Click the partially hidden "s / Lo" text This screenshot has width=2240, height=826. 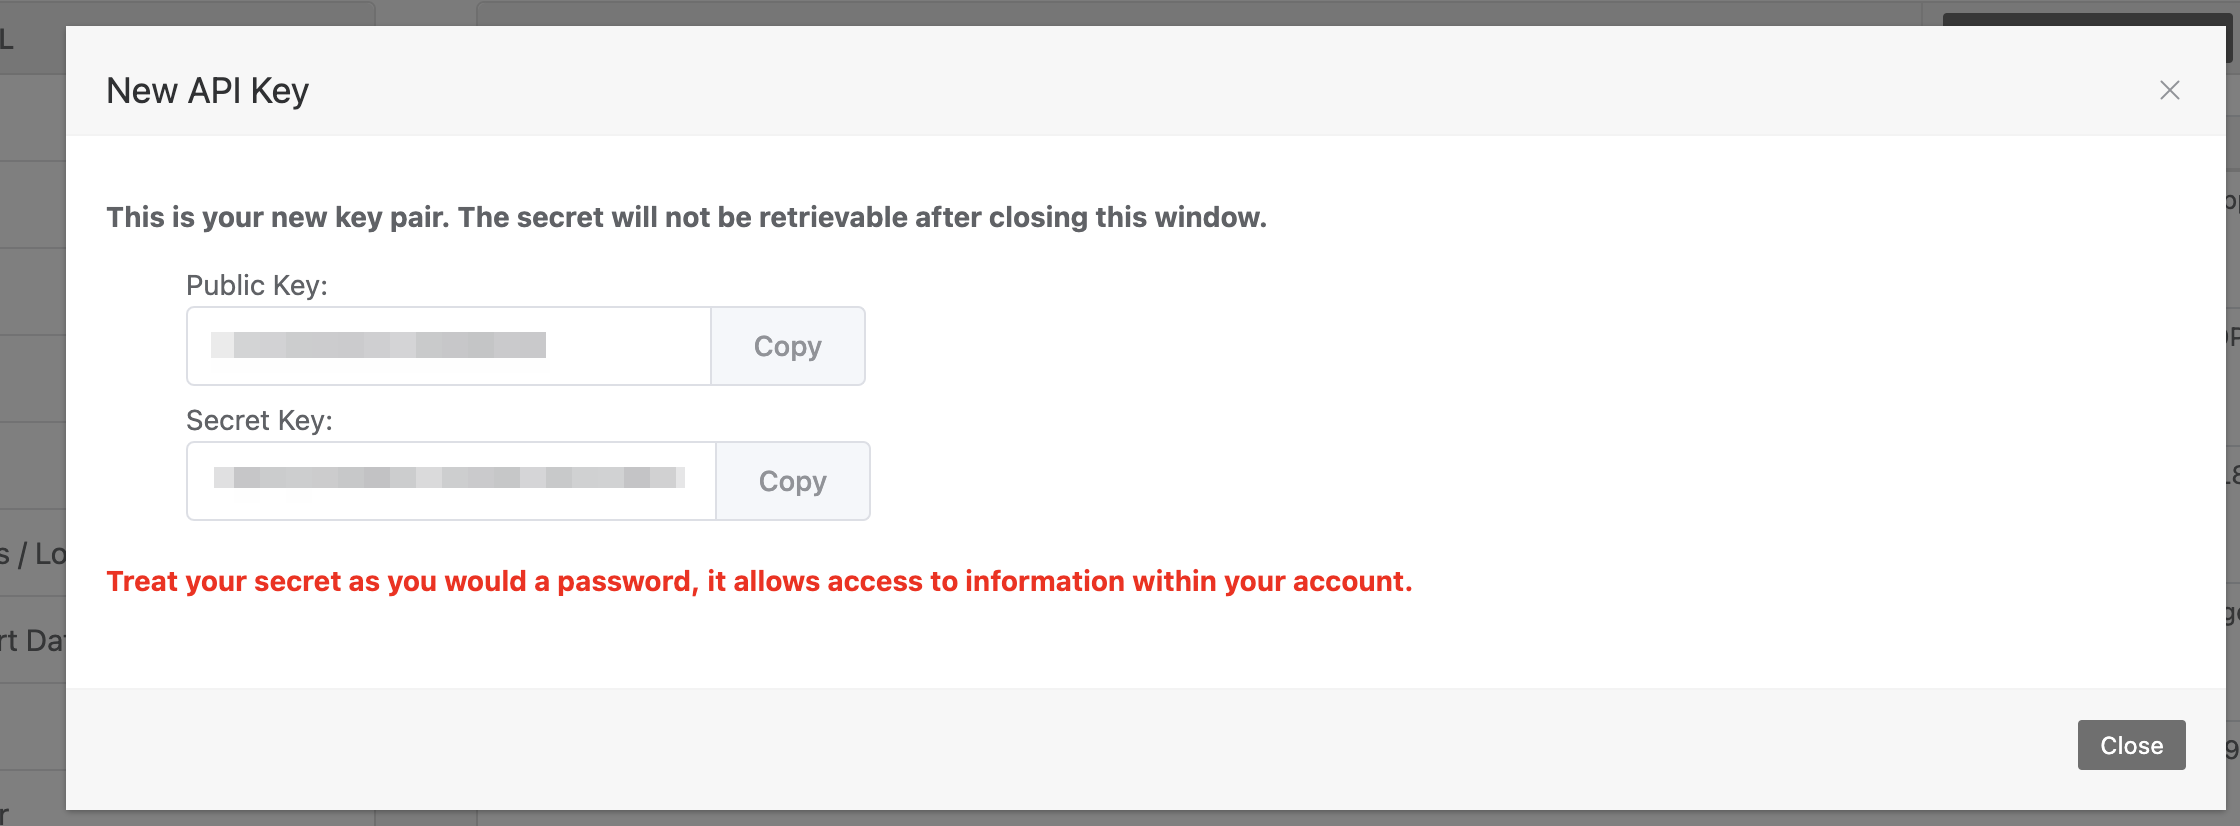[32, 554]
